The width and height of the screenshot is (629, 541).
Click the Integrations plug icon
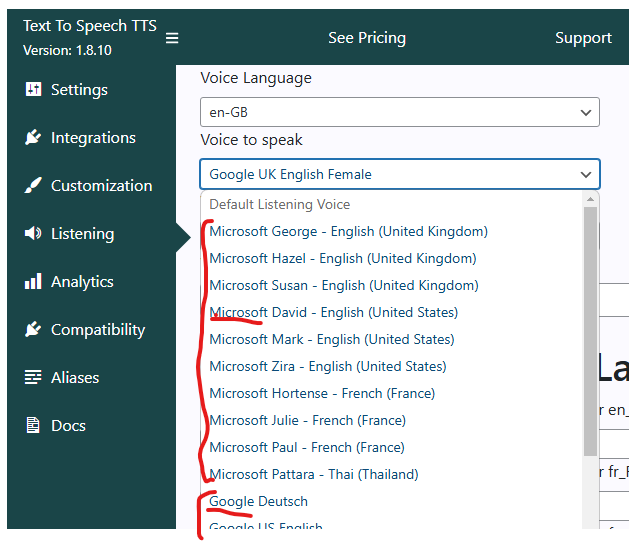[x=33, y=137]
